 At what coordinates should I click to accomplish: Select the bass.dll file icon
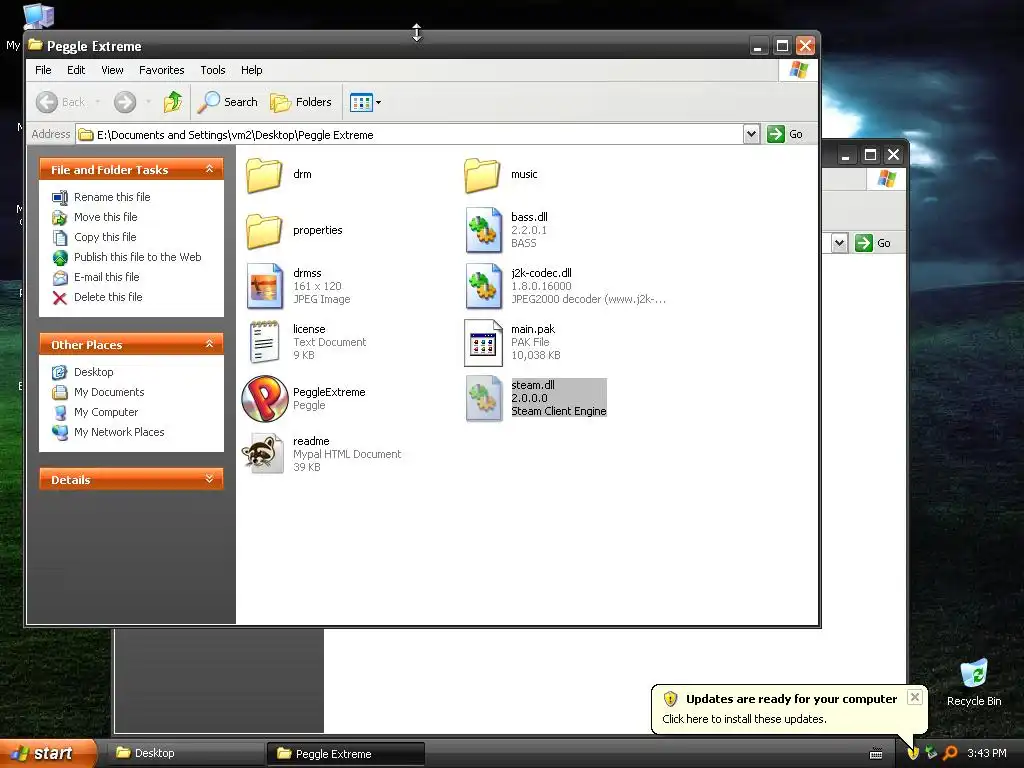483,230
